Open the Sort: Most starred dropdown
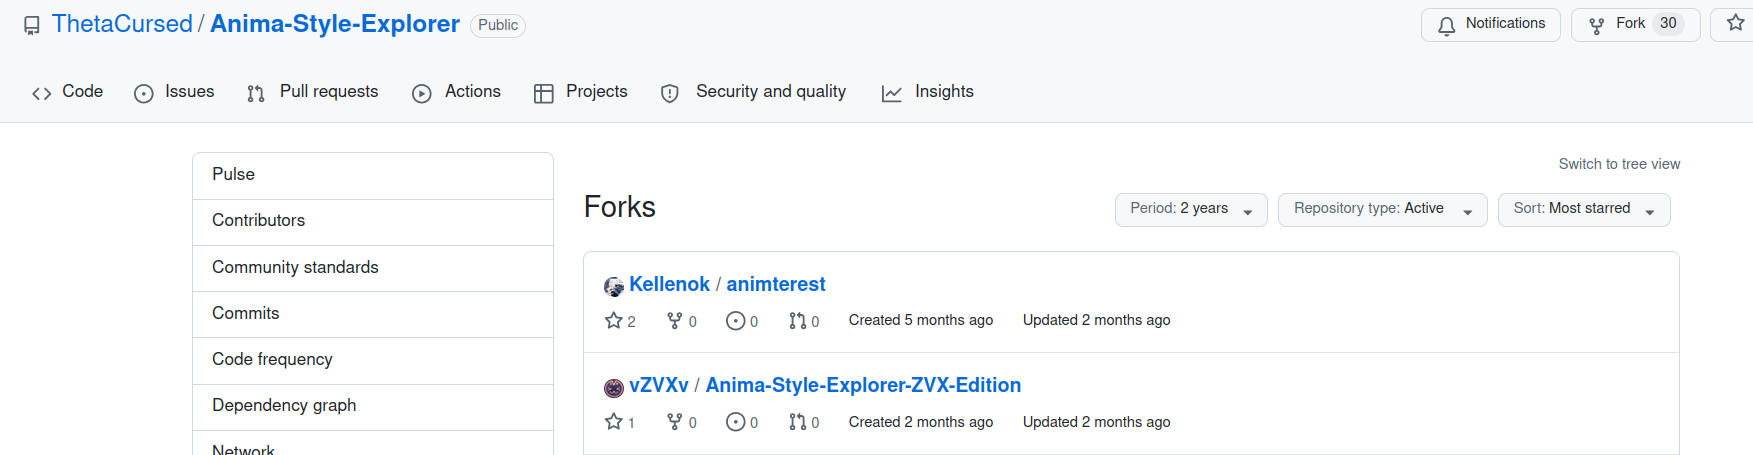 pos(1584,210)
